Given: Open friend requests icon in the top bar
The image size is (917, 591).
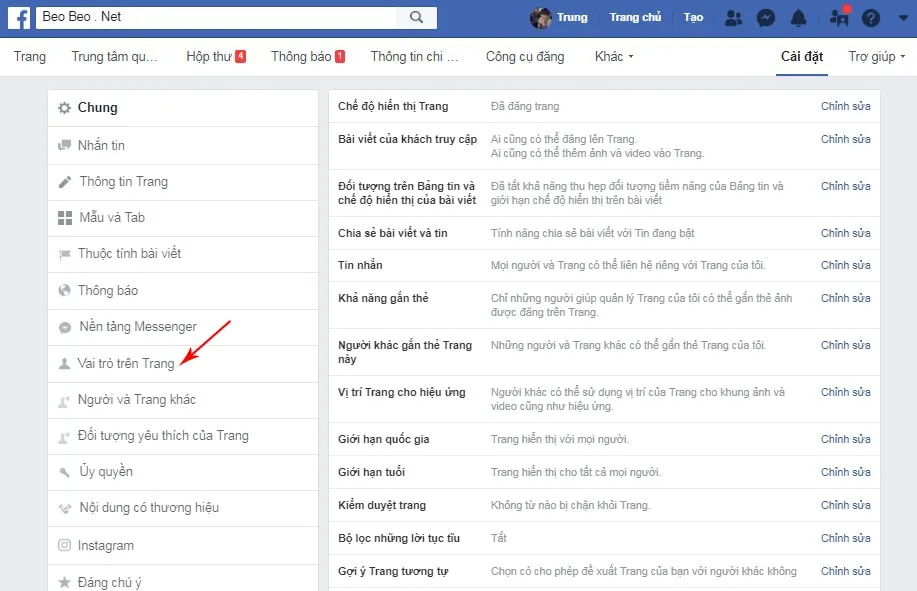Looking at the screenshot, I should point(733,17).
